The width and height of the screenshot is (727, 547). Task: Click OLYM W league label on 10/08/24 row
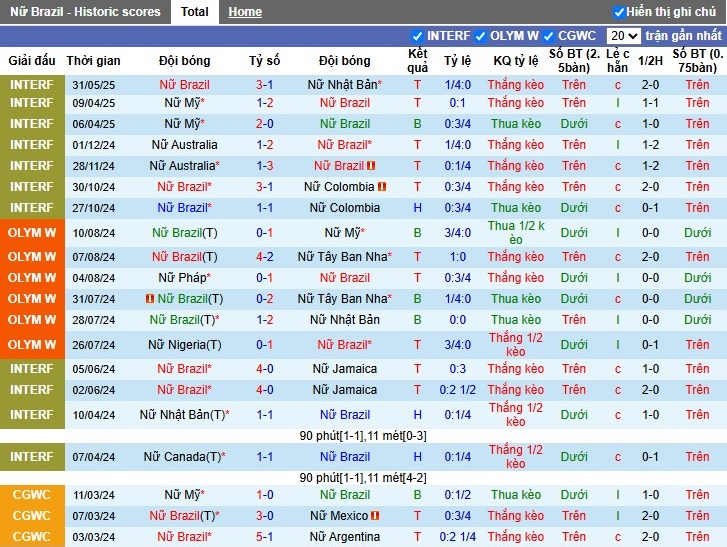pyautogui.click(x=32, y=233)
